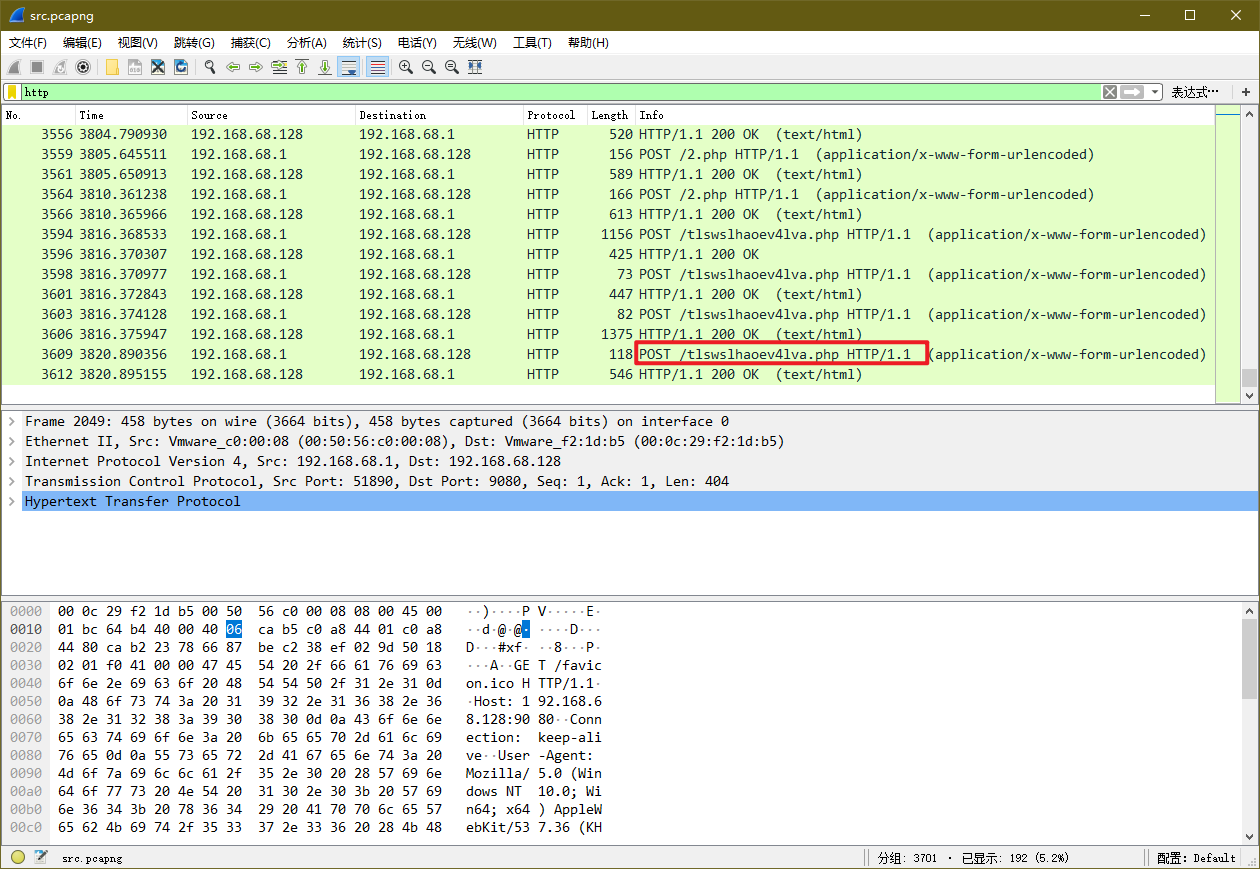Select packet 3609 POST /tlswslhaoev4lva.php row

click(608, 354)
